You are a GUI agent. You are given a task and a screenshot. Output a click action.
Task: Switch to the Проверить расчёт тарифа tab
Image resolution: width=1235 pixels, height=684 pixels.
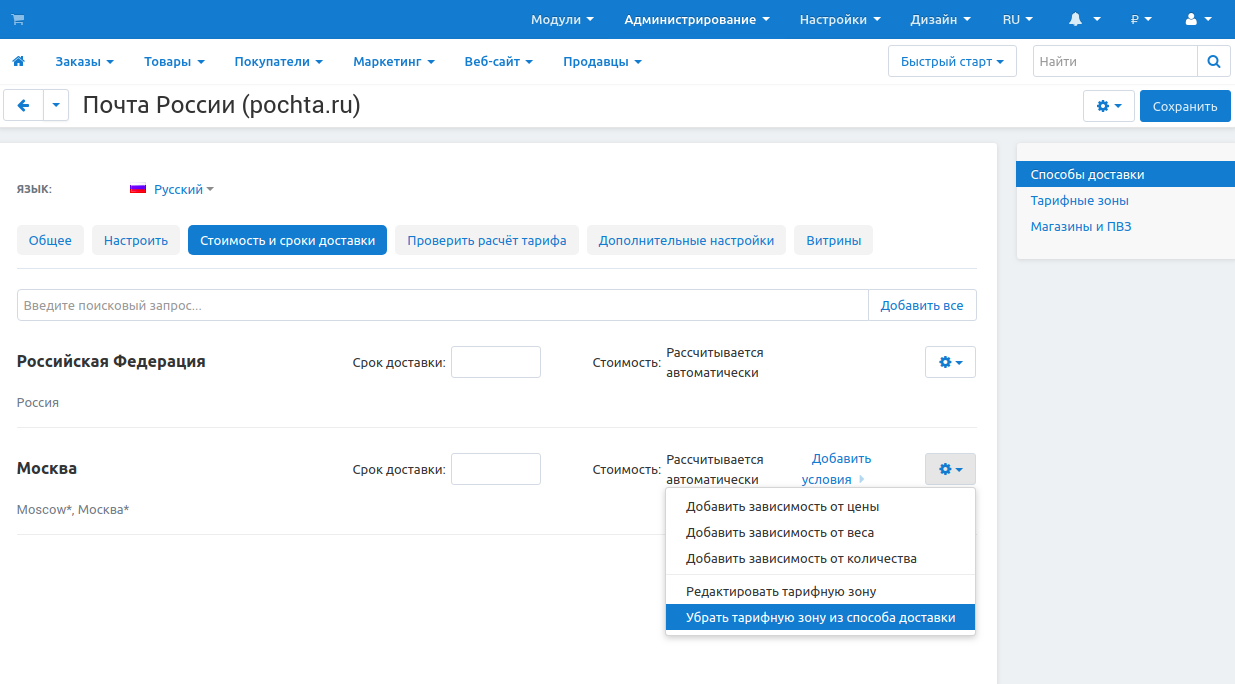(486, 240)
